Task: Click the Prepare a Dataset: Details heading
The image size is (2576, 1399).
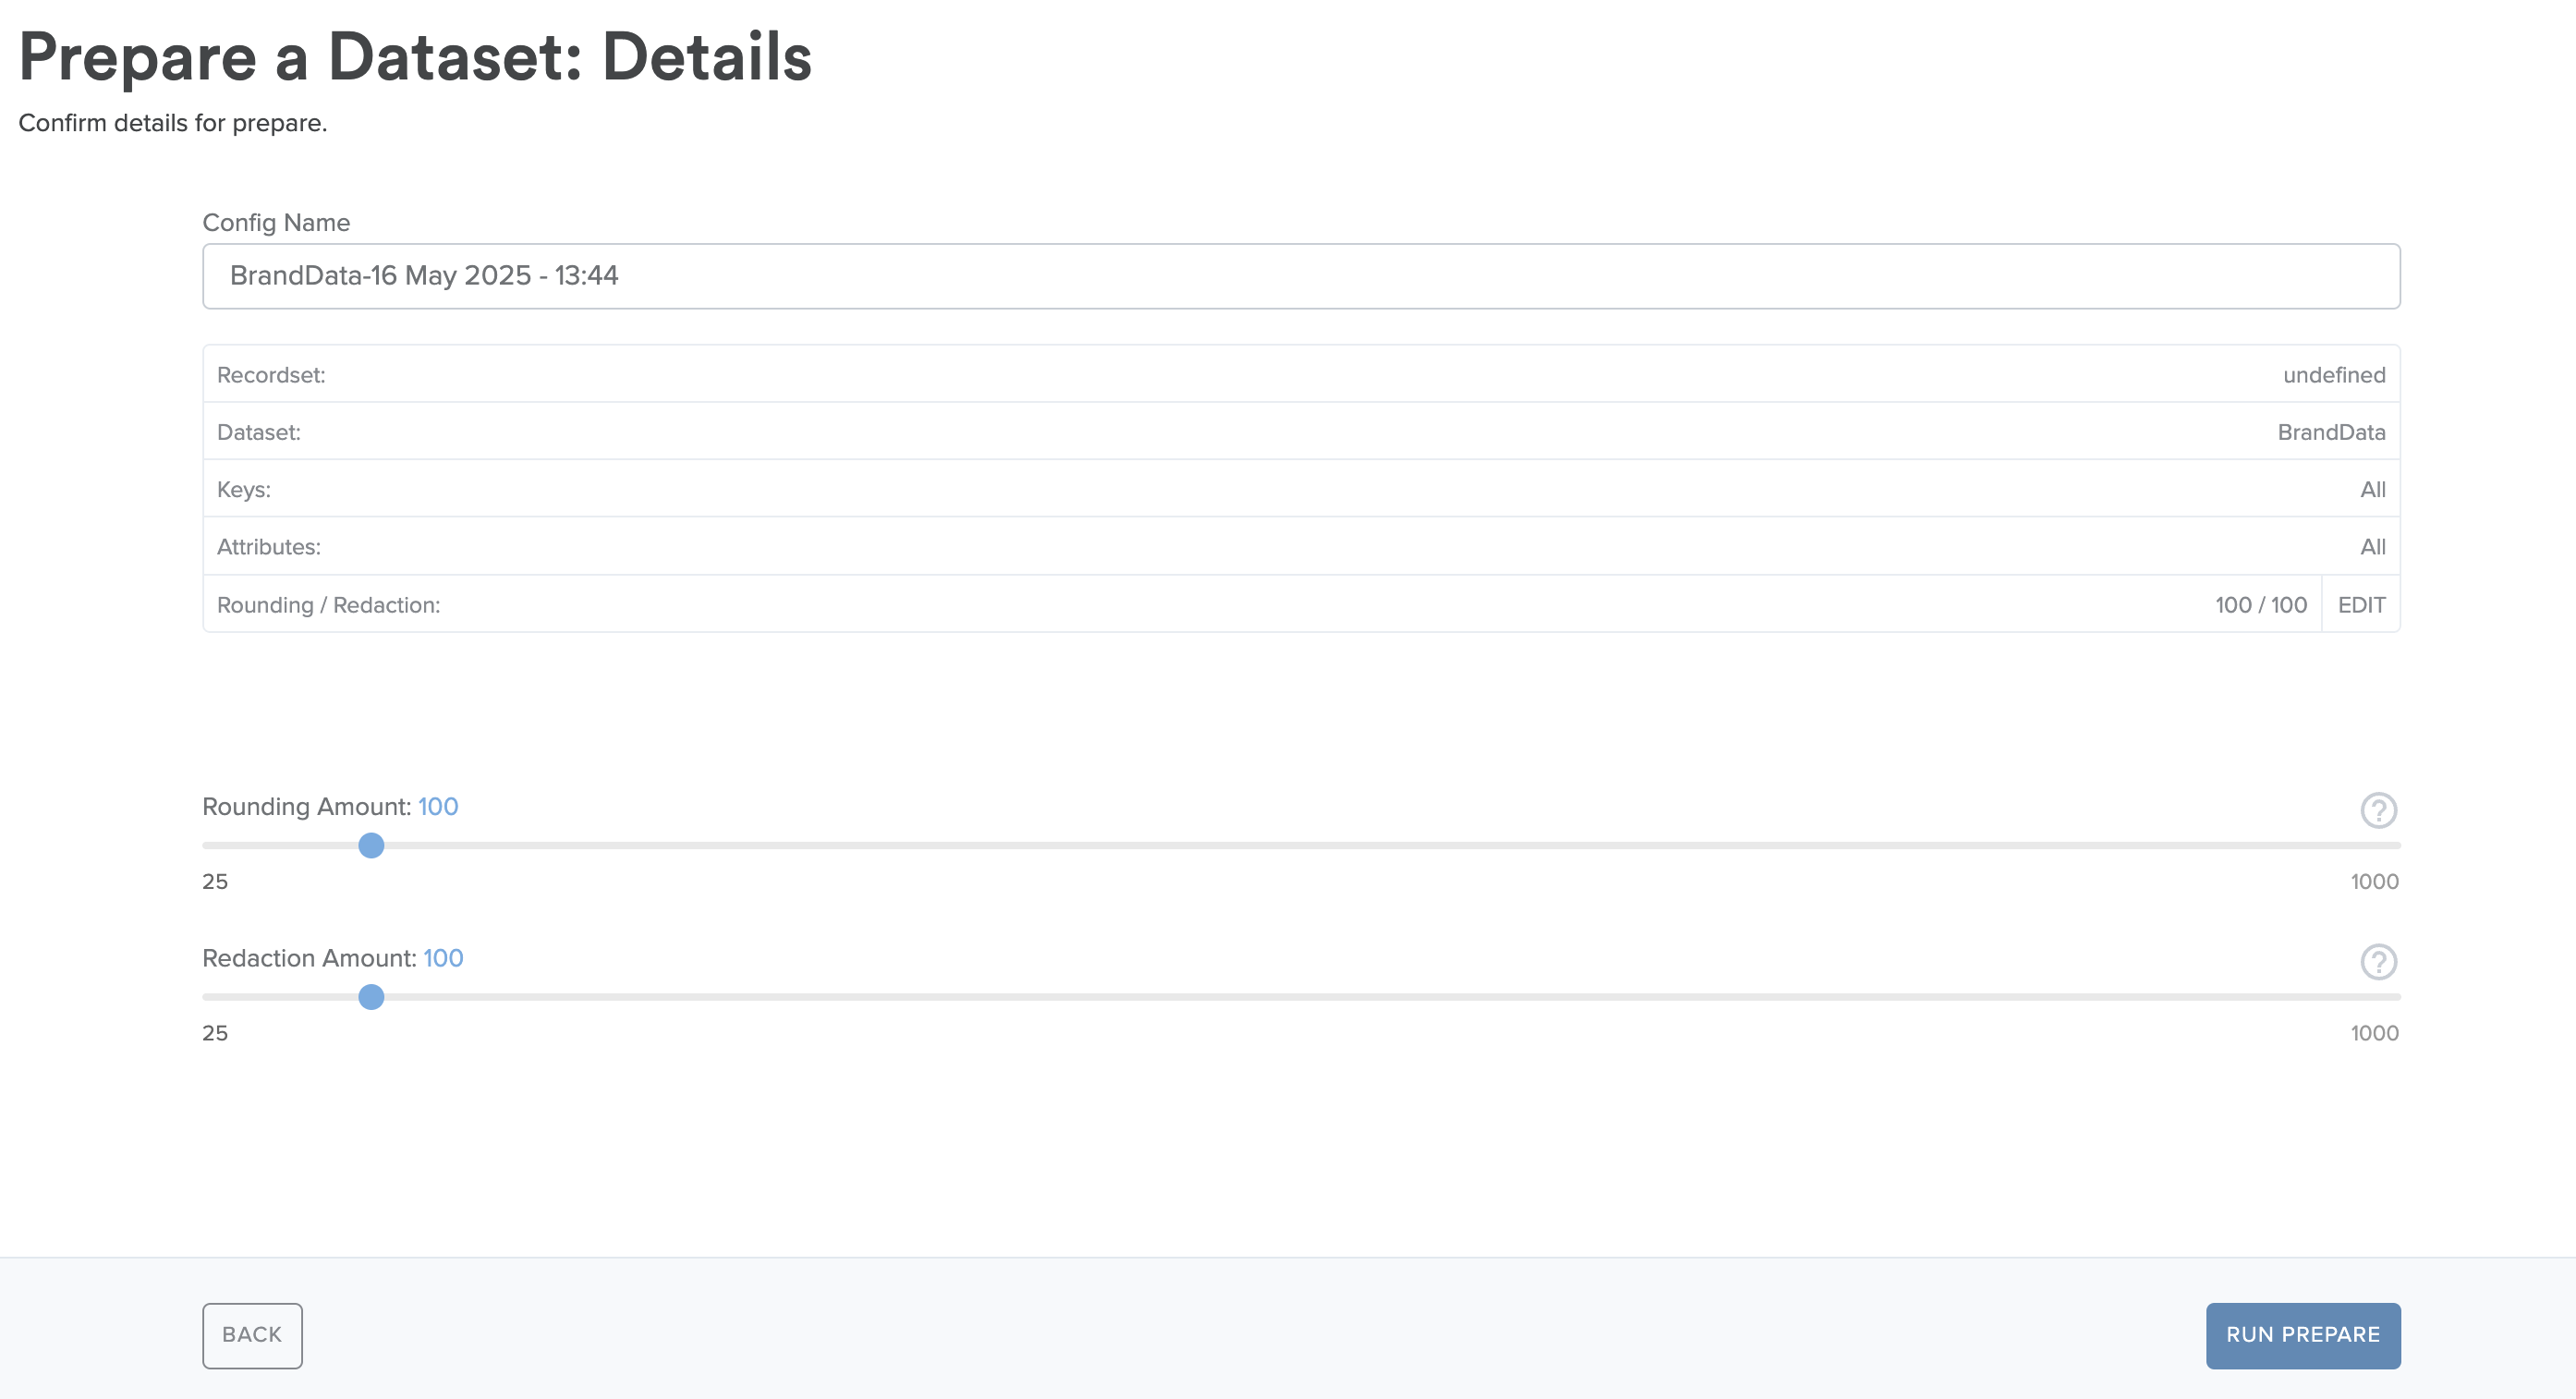Action: (415, 57)
